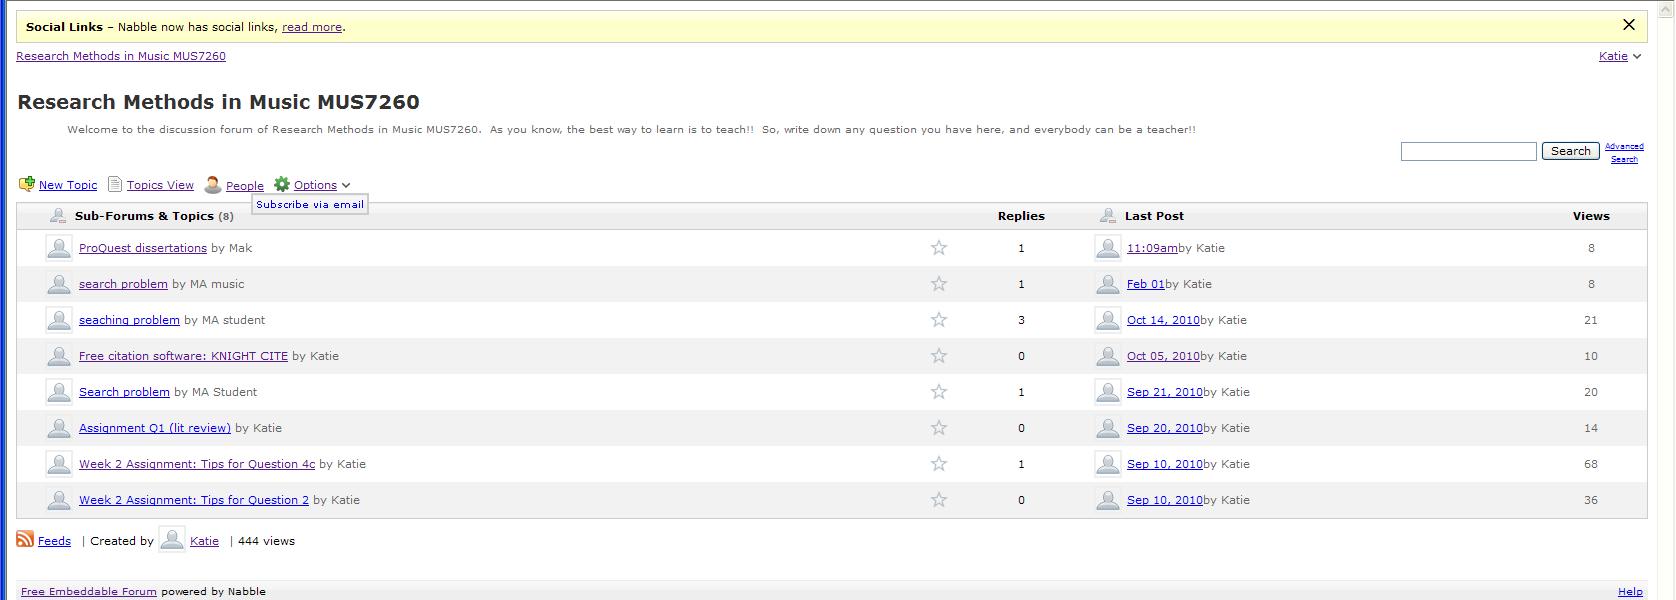Viewport: 1676px width, 600px height.
Task: Open the Advanced Search link
Action: click(1624, 152)
